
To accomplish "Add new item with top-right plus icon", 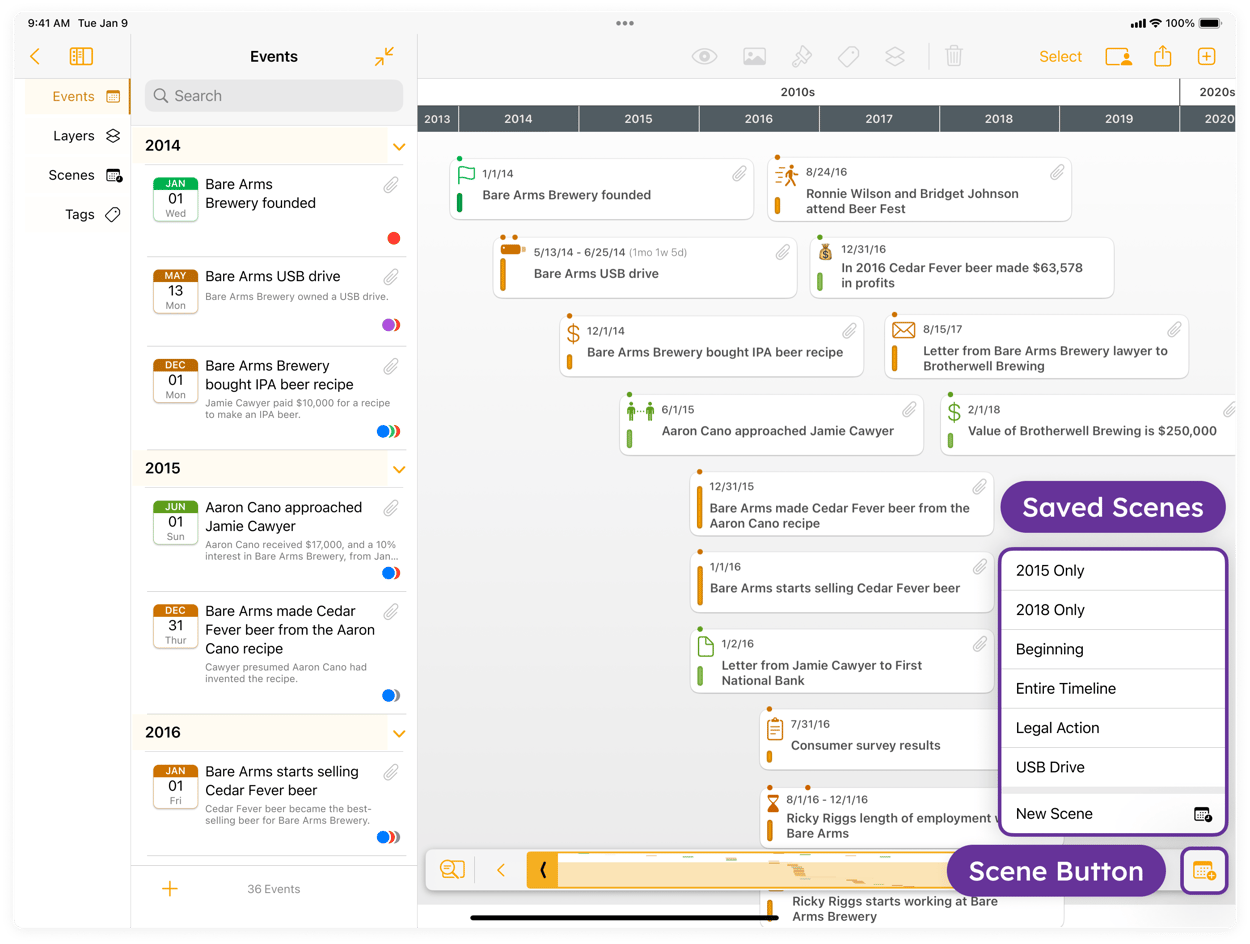I will (1207, 57).
